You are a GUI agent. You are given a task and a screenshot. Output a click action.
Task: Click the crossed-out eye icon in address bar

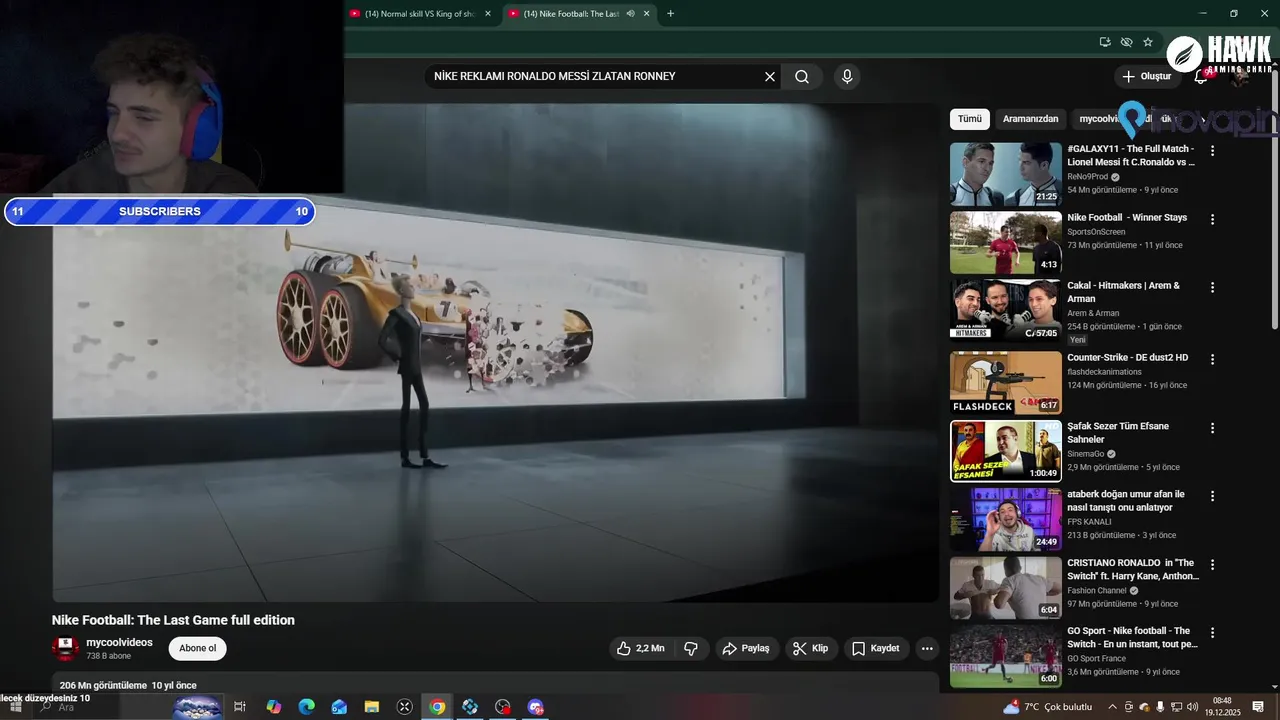tap(1127, 42)
